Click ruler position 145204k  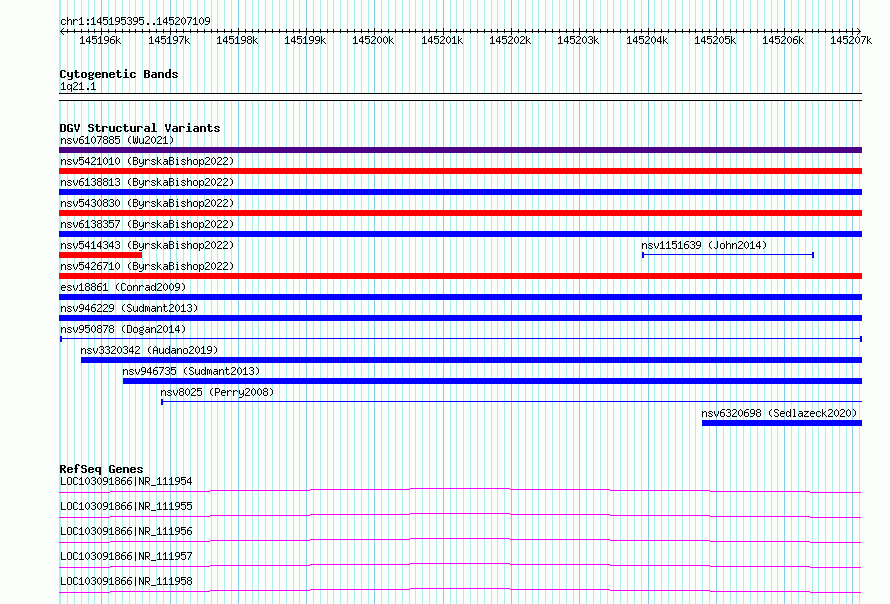tap(647, 40)
